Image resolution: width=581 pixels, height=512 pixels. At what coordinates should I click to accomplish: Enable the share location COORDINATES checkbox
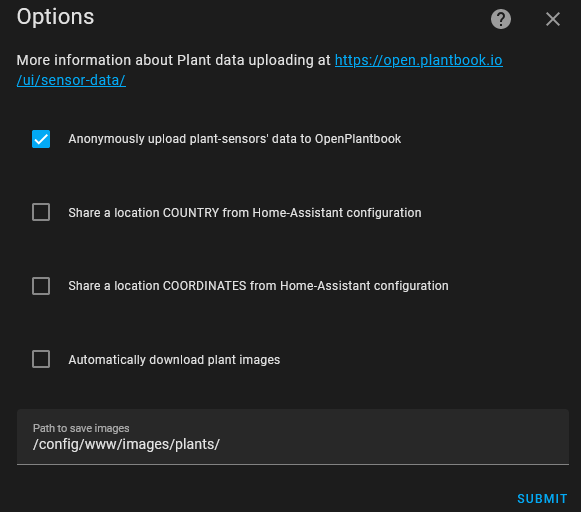point(41,286)
